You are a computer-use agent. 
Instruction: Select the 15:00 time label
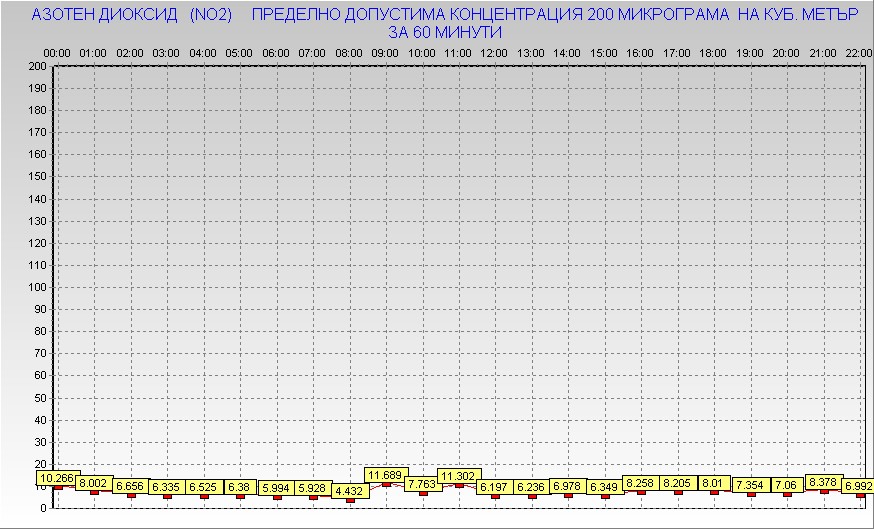point(604,54)
